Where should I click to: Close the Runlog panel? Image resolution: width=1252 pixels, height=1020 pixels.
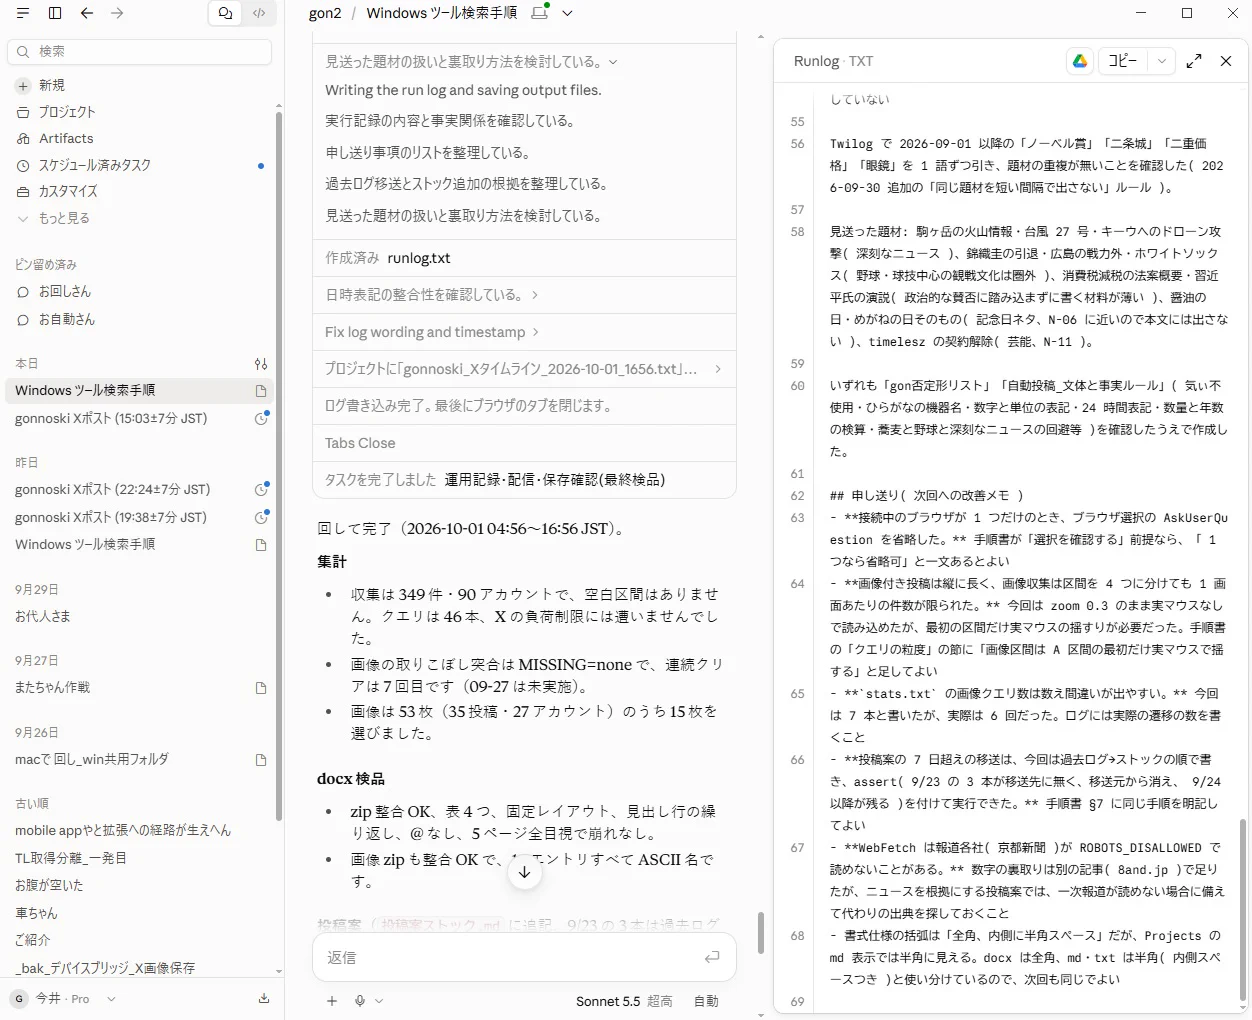pos(1226,61)
